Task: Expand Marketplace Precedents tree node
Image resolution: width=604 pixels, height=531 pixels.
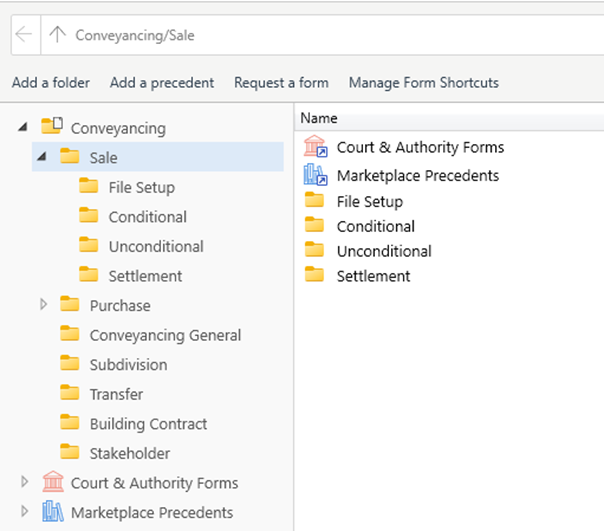Action: click(25, 511)
